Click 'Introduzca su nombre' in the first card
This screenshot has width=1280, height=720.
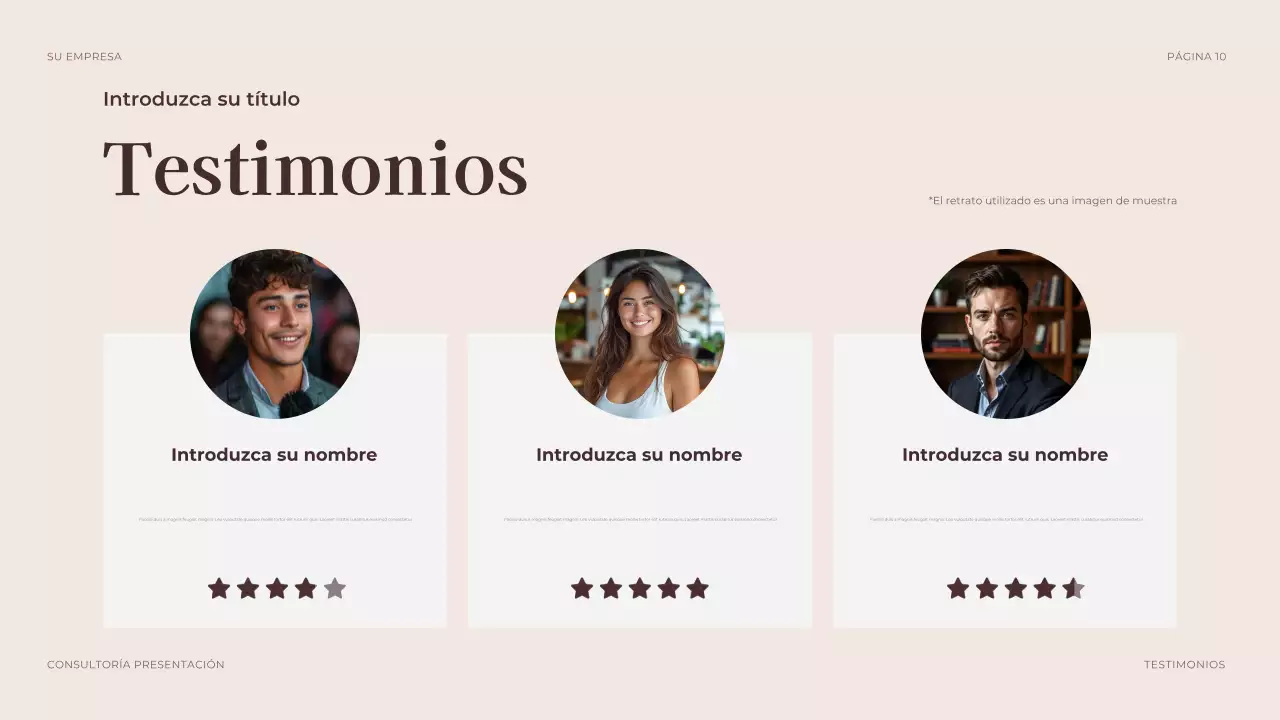point(274,455)
